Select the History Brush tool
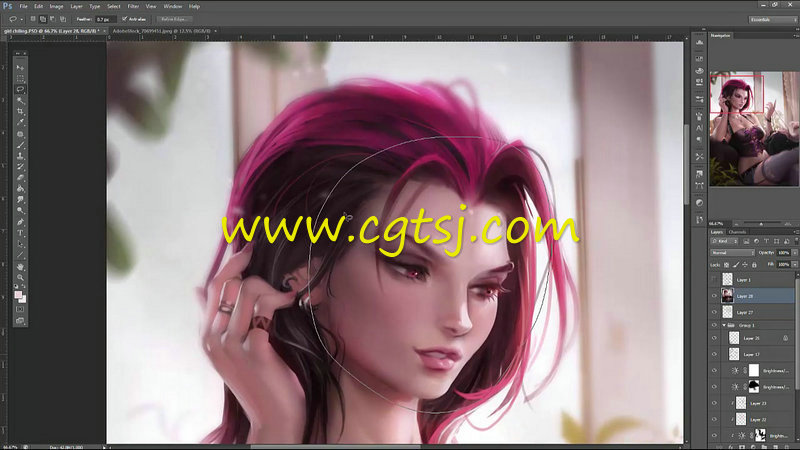800x450 pixels. click(x=20, y=167)
